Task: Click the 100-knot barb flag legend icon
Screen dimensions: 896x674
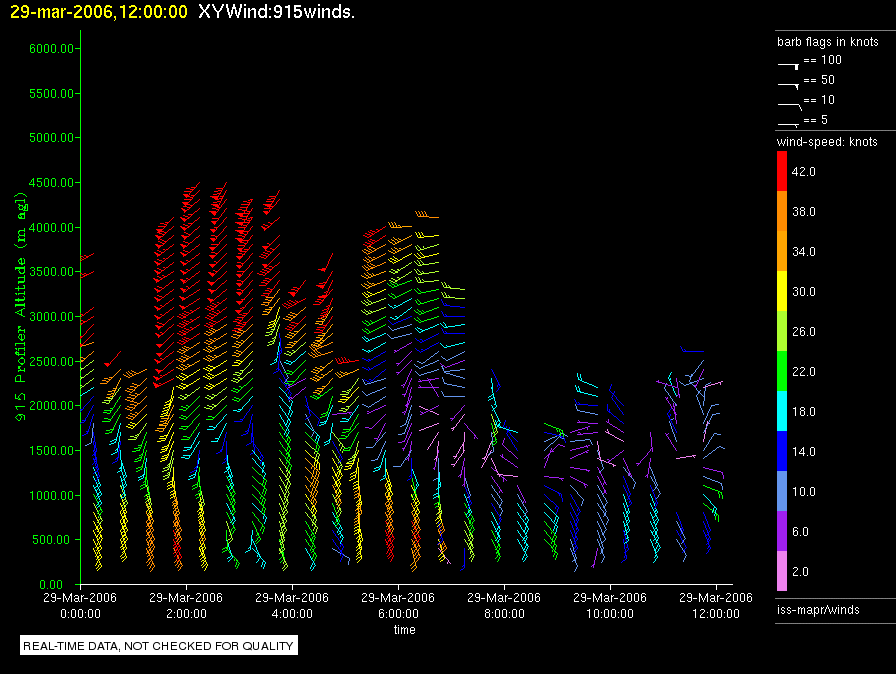Action: coord(789,64)
